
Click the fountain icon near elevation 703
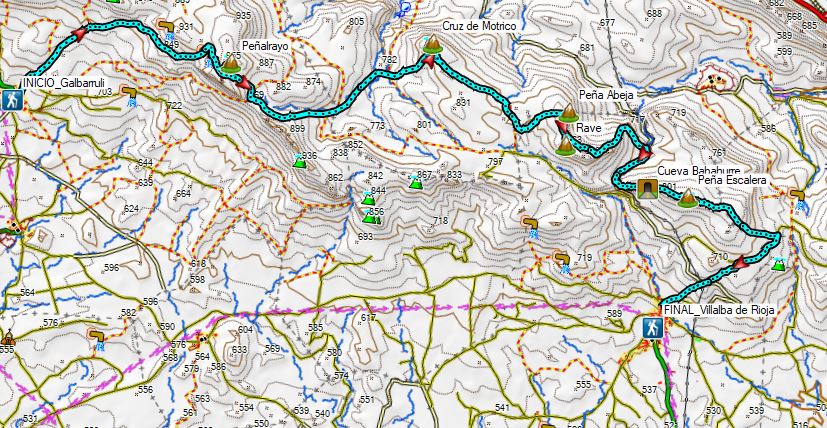pyautogui.click(x=130, y=96)
